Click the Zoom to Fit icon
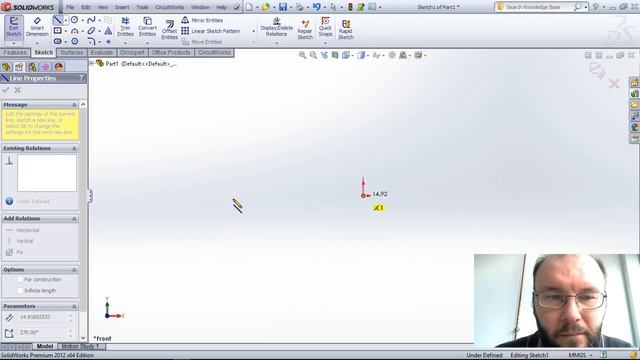 (x=302, y=55)
